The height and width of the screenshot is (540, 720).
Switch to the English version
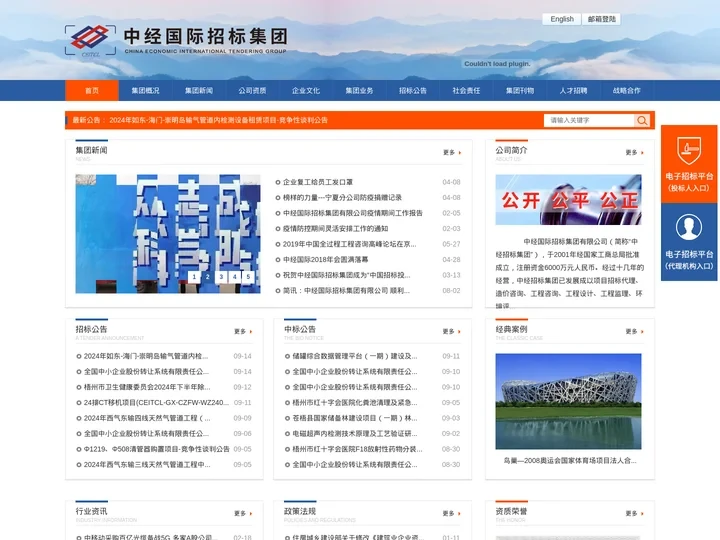pyautogui.click(x=562, y=19)
